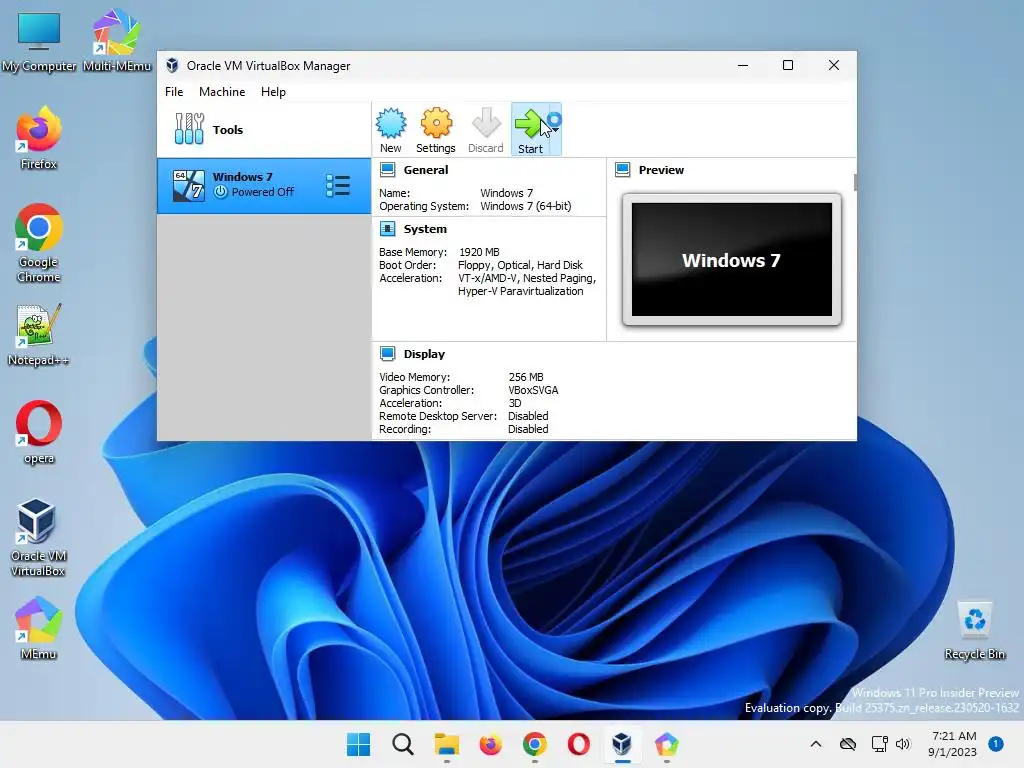Click the 'Floppy, Optical, Hard Disk' boot order
This screenshot has width=1024, height=768.
click(x=520, y=265)
